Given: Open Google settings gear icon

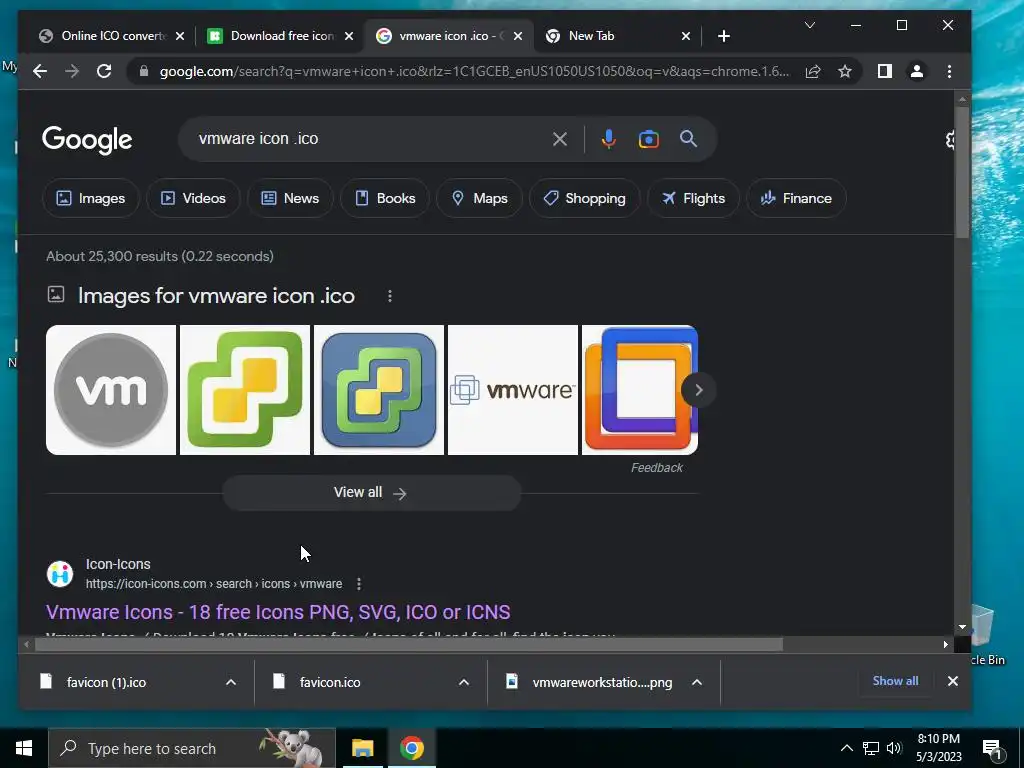Looking at the screenshot, I should [952, 139].
